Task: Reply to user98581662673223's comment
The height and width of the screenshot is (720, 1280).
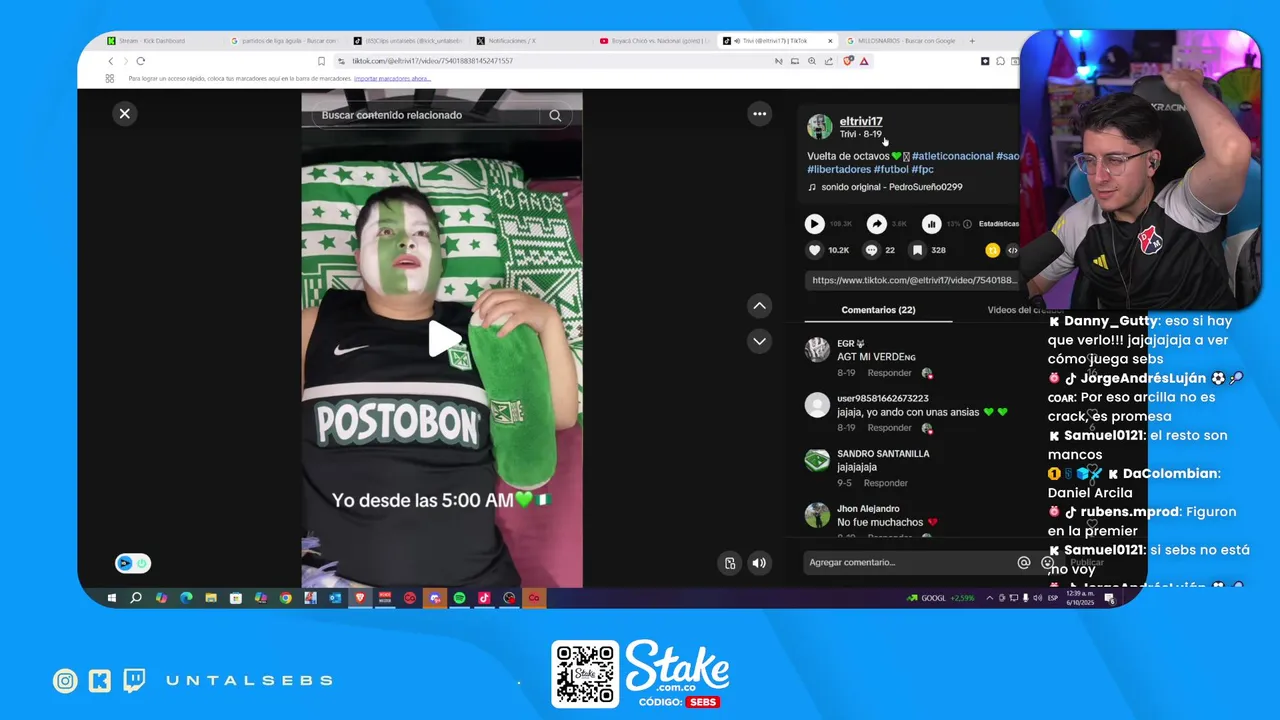Action: click(889, 428)
